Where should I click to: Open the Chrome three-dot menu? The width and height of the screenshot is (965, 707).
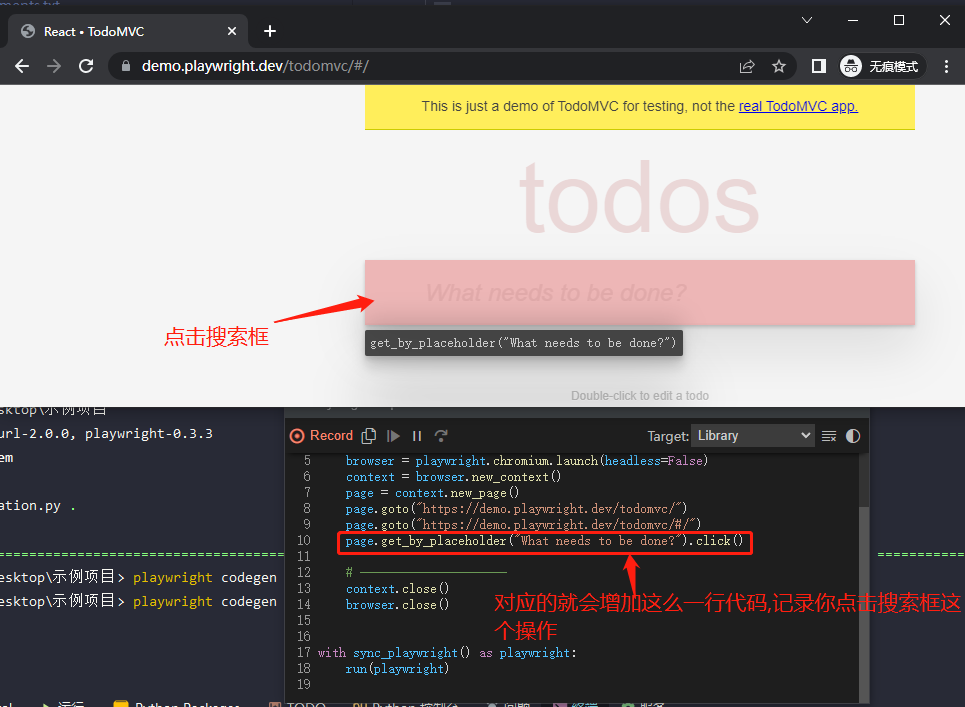(x=947, y=66)
